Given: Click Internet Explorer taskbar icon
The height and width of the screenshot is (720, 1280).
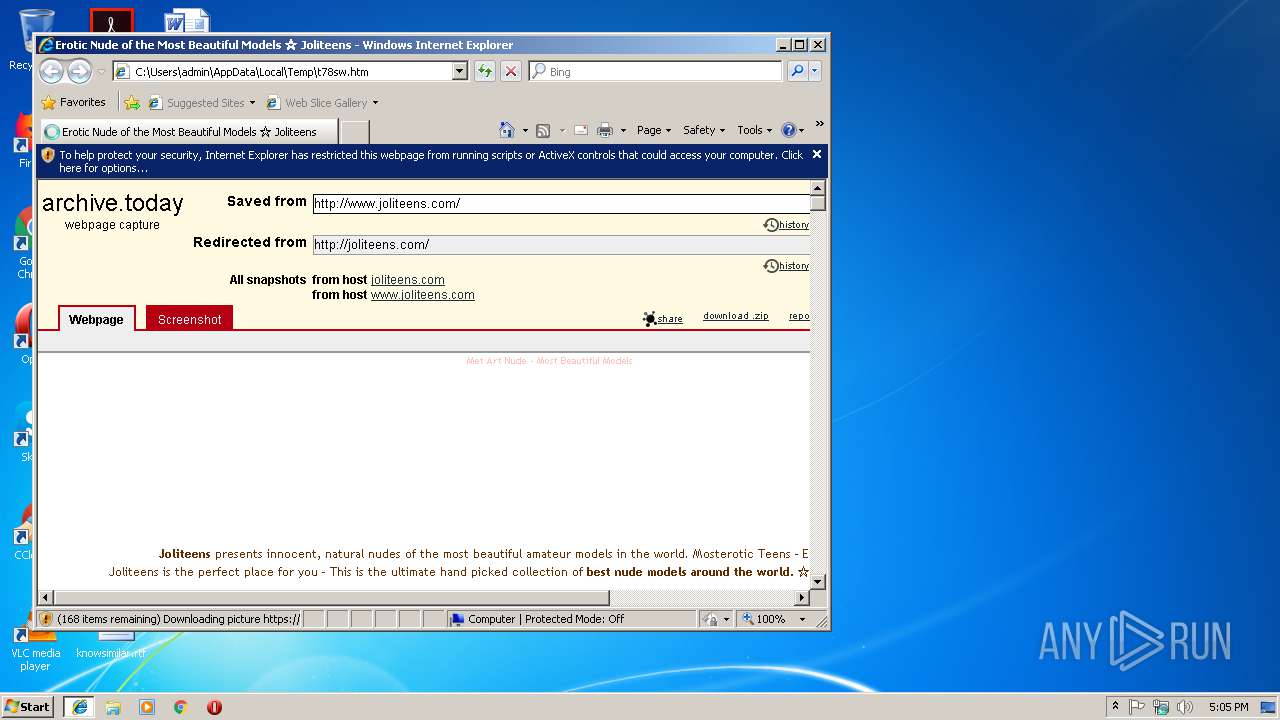Looking at the screenshot, I should click(79, 706).
